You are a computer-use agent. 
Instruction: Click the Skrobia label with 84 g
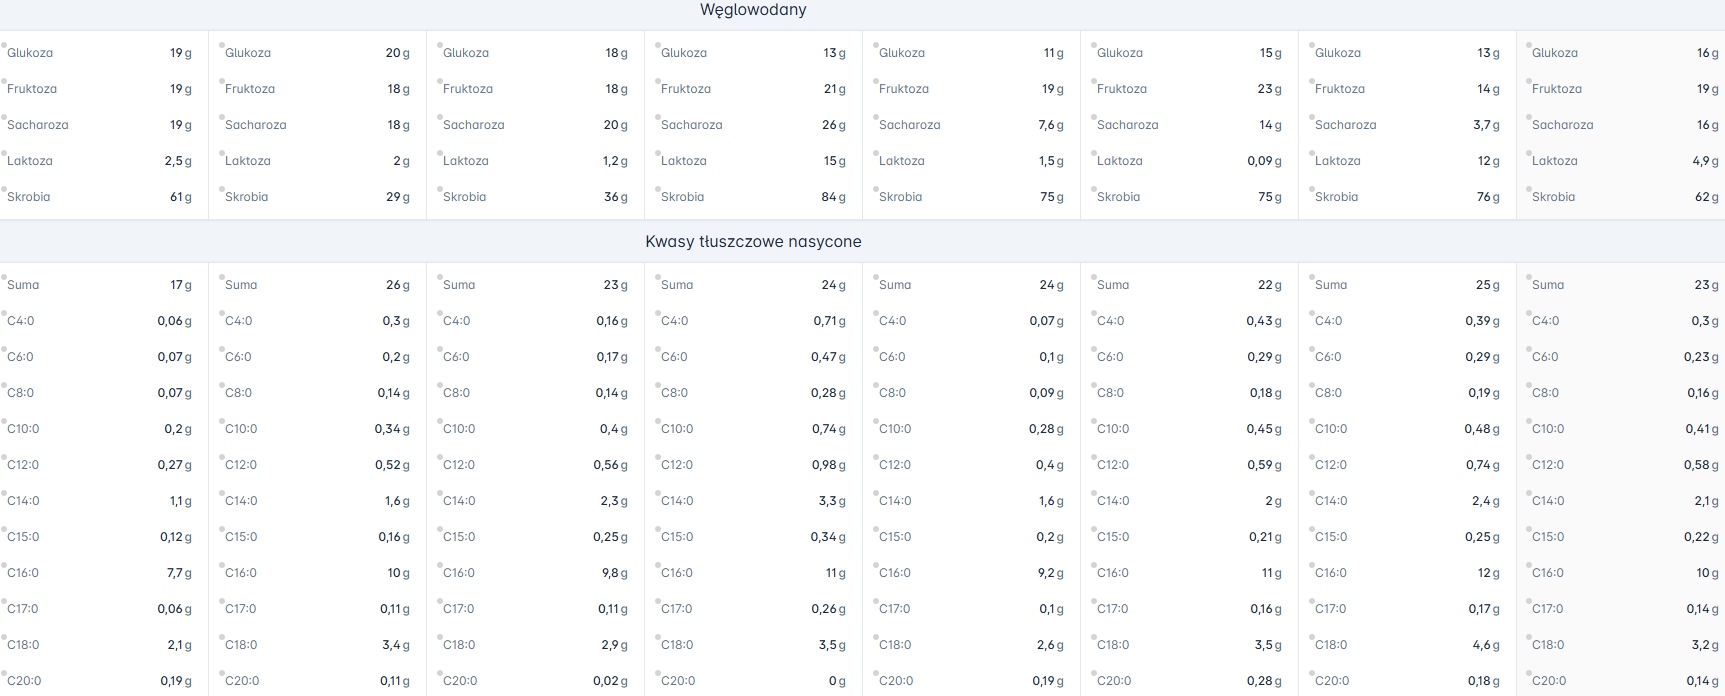682,197
